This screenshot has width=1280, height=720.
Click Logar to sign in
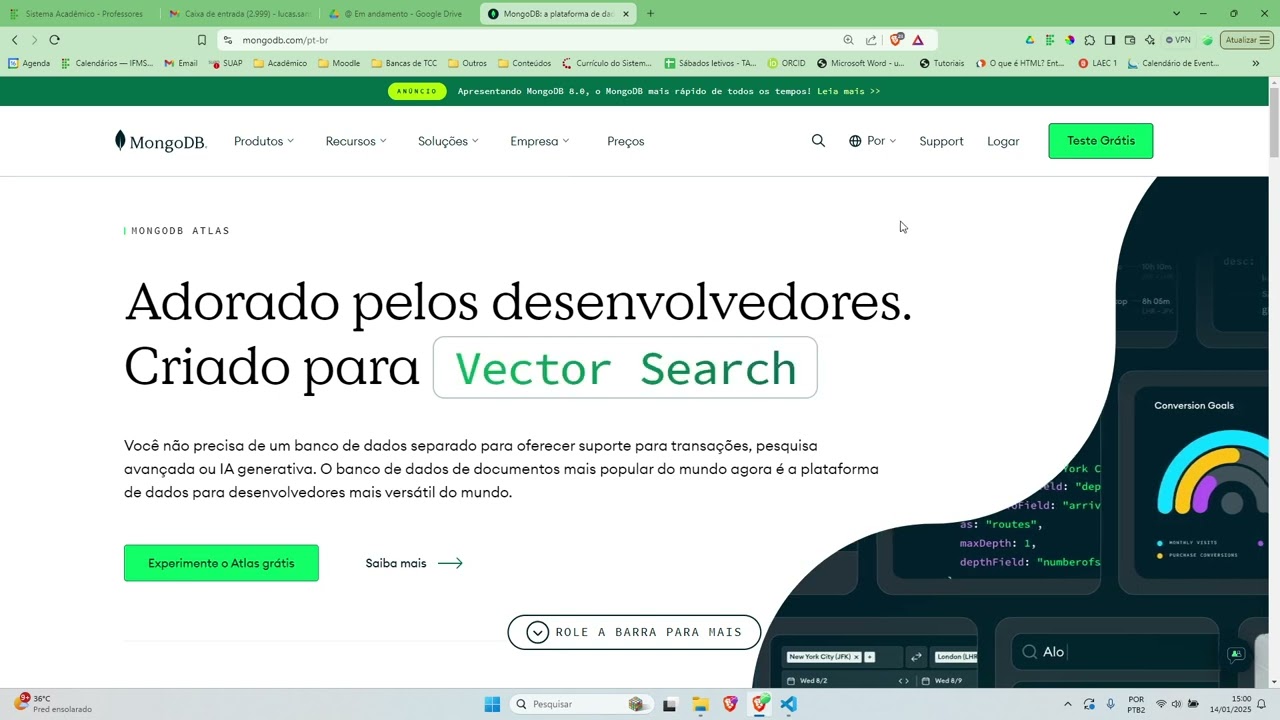click(1003, 141)
